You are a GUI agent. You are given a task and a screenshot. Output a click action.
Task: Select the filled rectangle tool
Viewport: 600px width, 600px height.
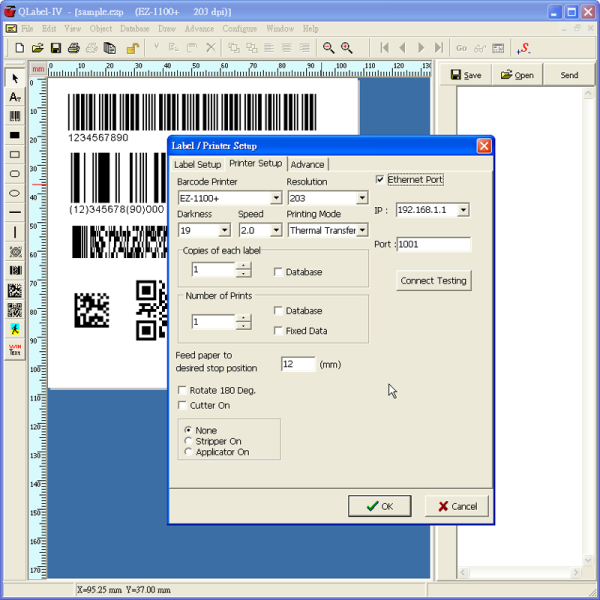point(15,135)
